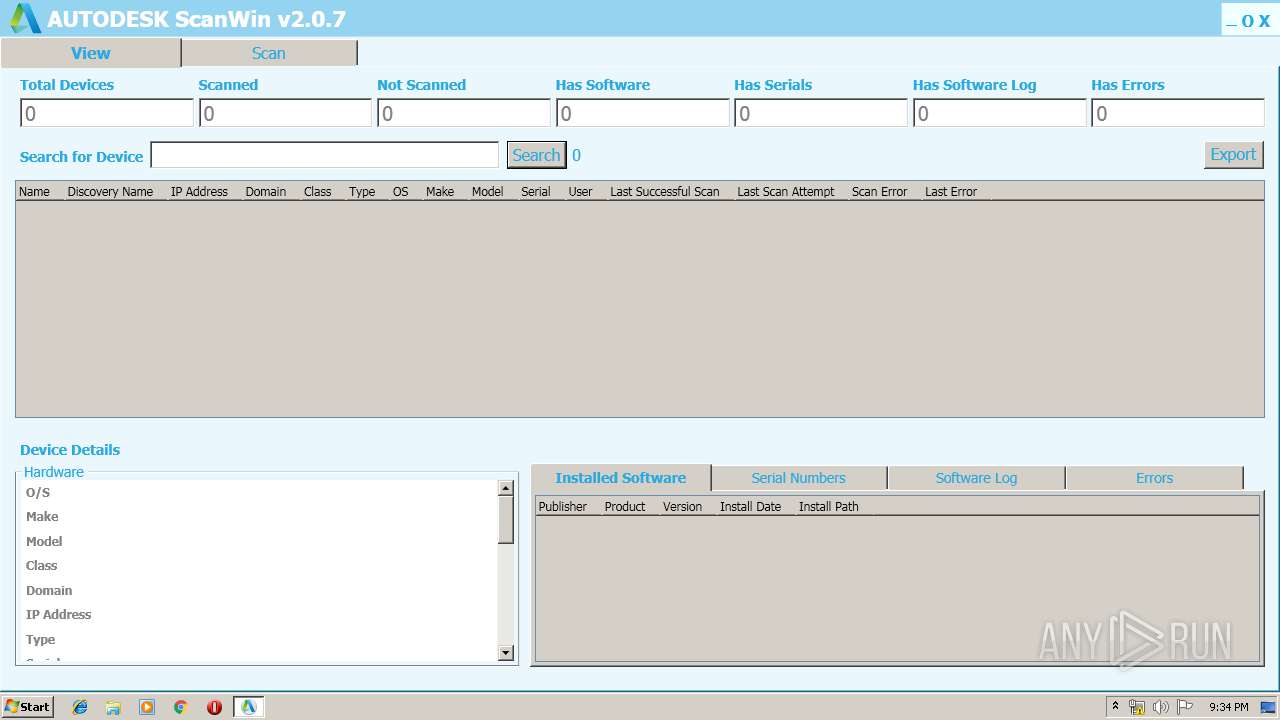Screen dimensions: 1280x720
Task: Click the Has Software Log count field
Action: click(999, 114)
